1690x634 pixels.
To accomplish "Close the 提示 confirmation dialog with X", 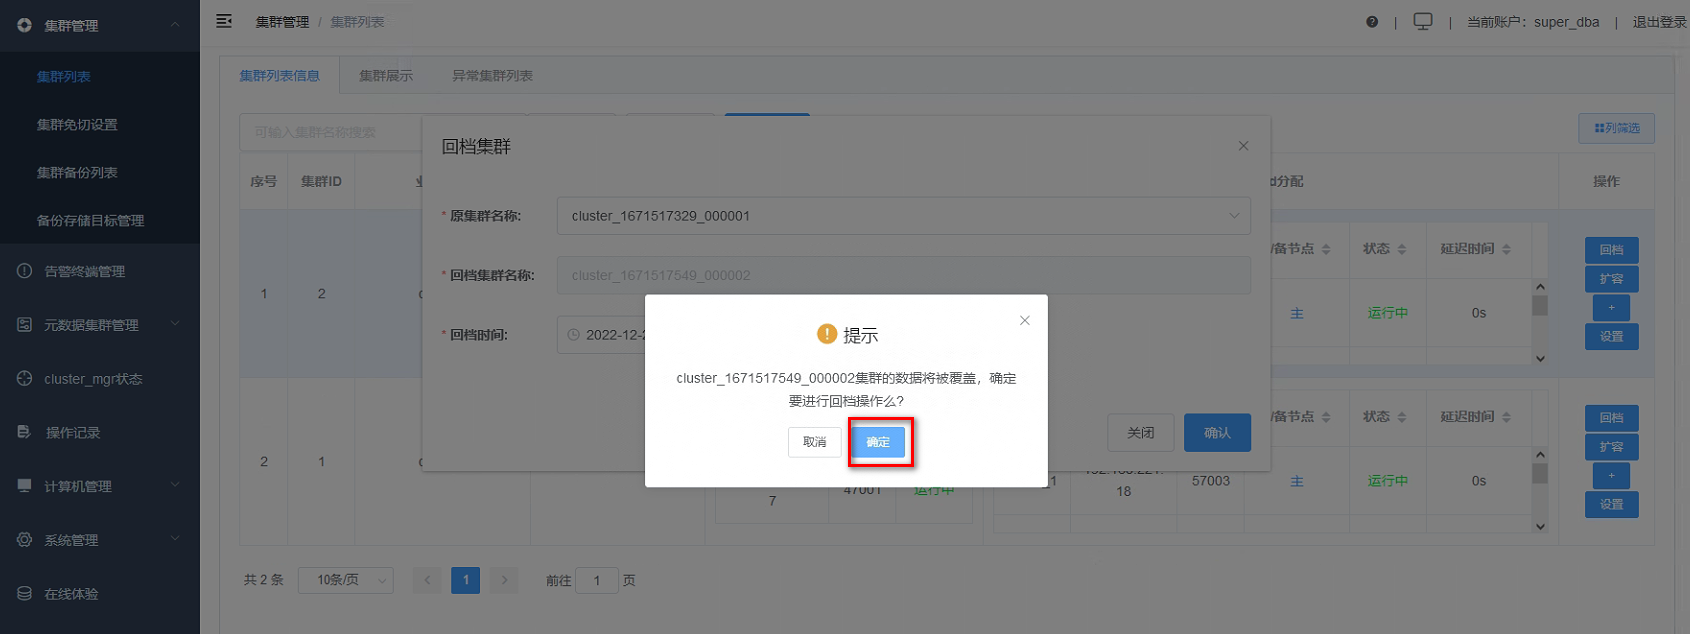I will tap(1024, 320).
